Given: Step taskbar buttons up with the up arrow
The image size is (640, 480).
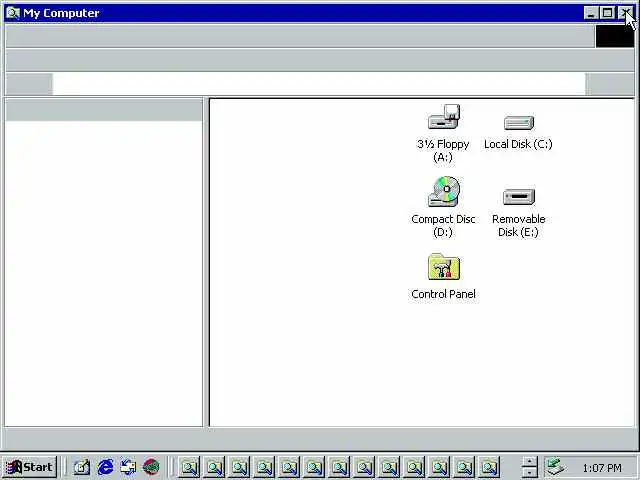Looking at the screenshot, I should coord(529,462).
